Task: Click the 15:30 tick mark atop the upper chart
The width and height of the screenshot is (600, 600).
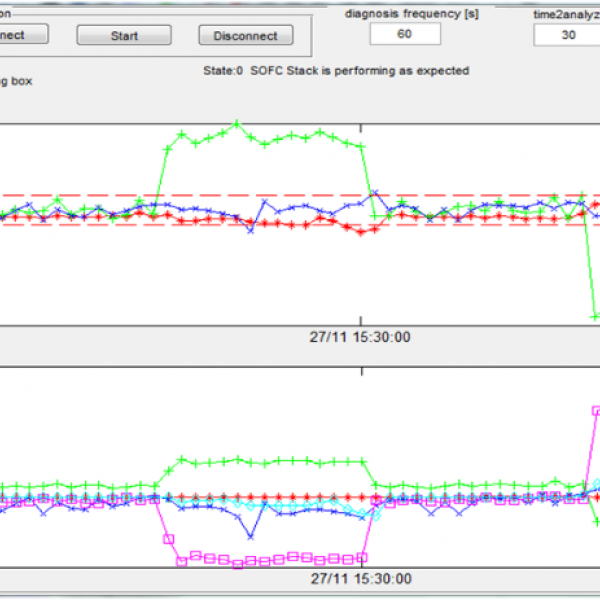Action: pos(360,129)
